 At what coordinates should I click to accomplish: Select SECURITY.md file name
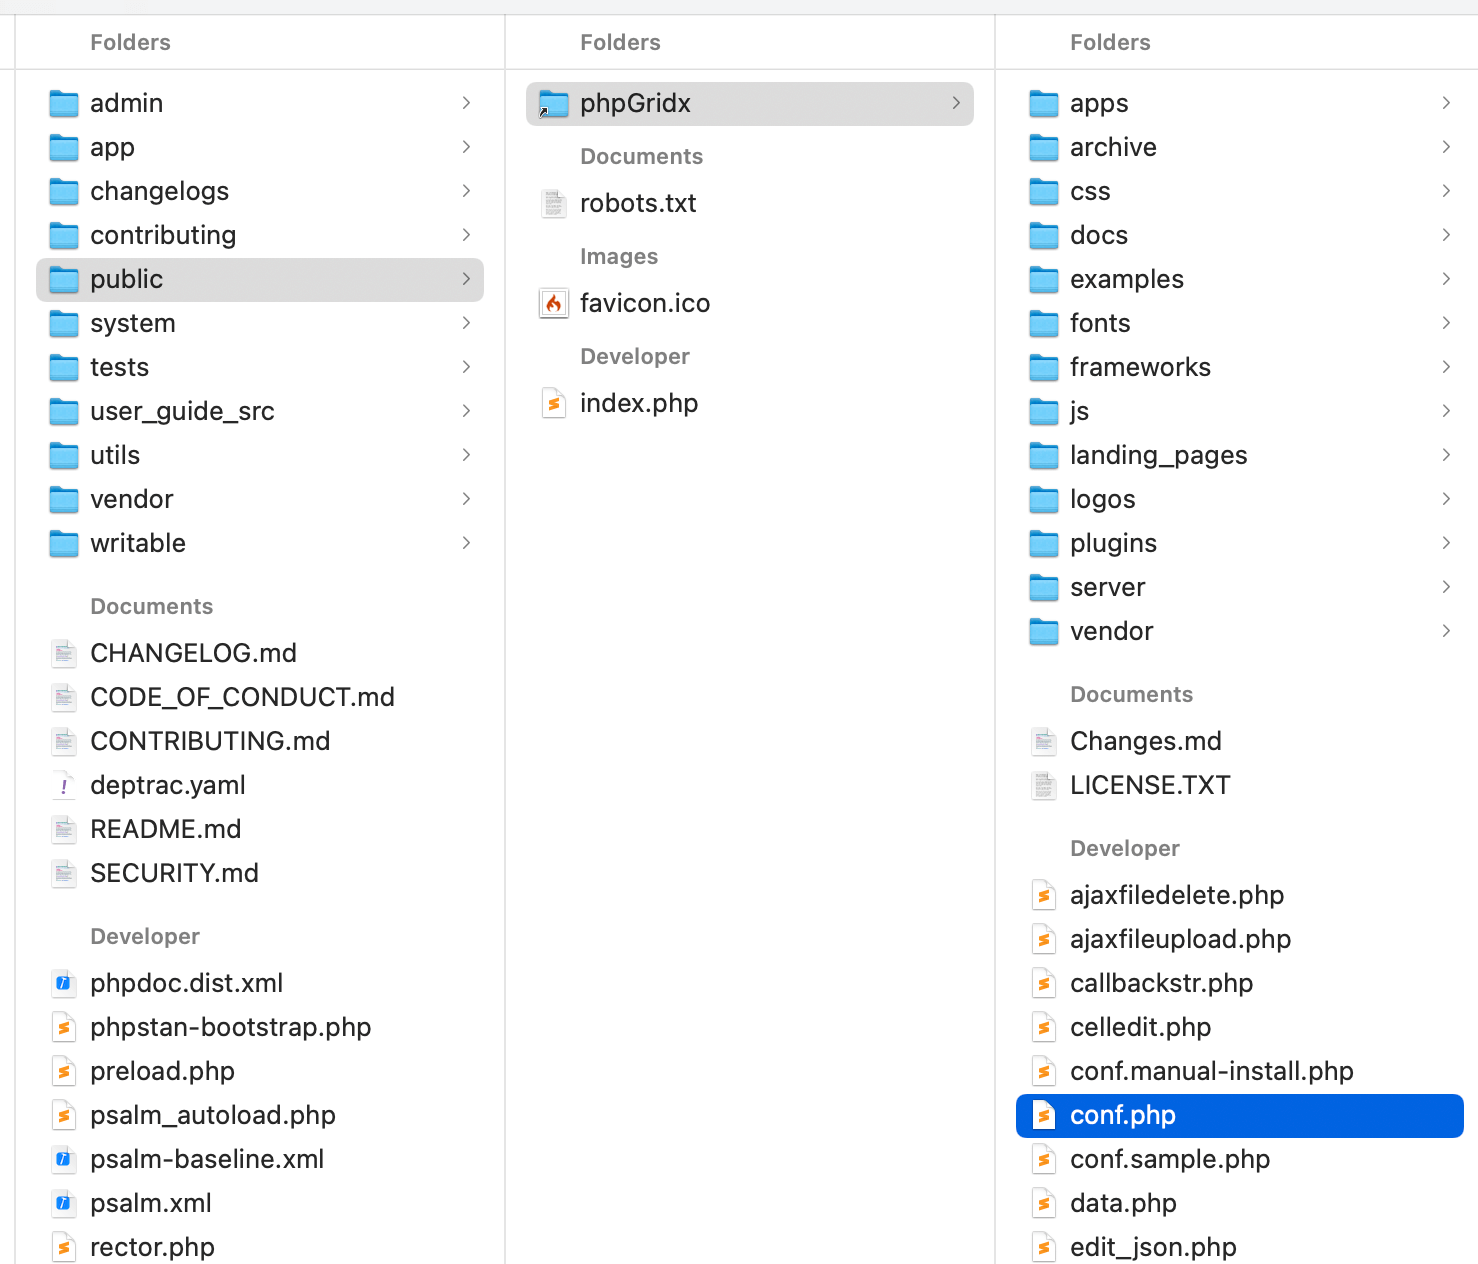[174, 873]
